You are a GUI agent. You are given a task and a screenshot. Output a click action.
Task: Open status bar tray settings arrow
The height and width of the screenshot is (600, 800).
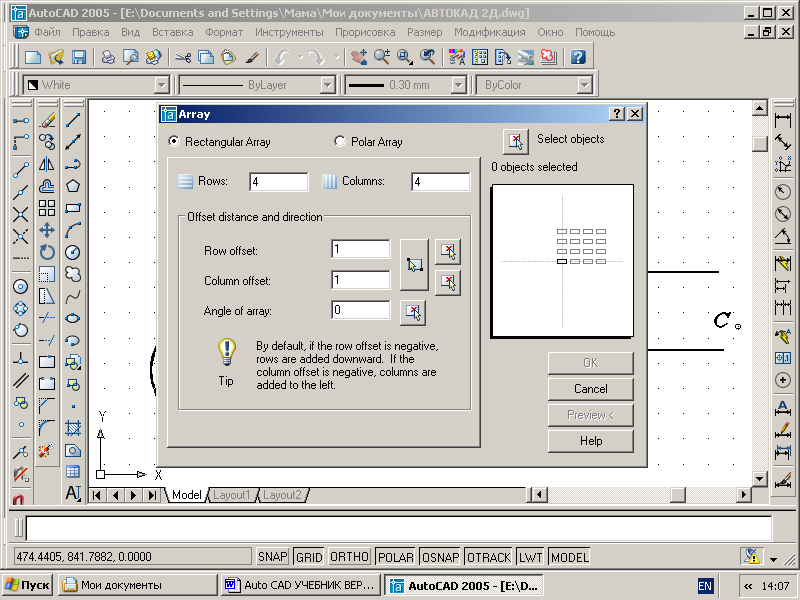point(773,559)
